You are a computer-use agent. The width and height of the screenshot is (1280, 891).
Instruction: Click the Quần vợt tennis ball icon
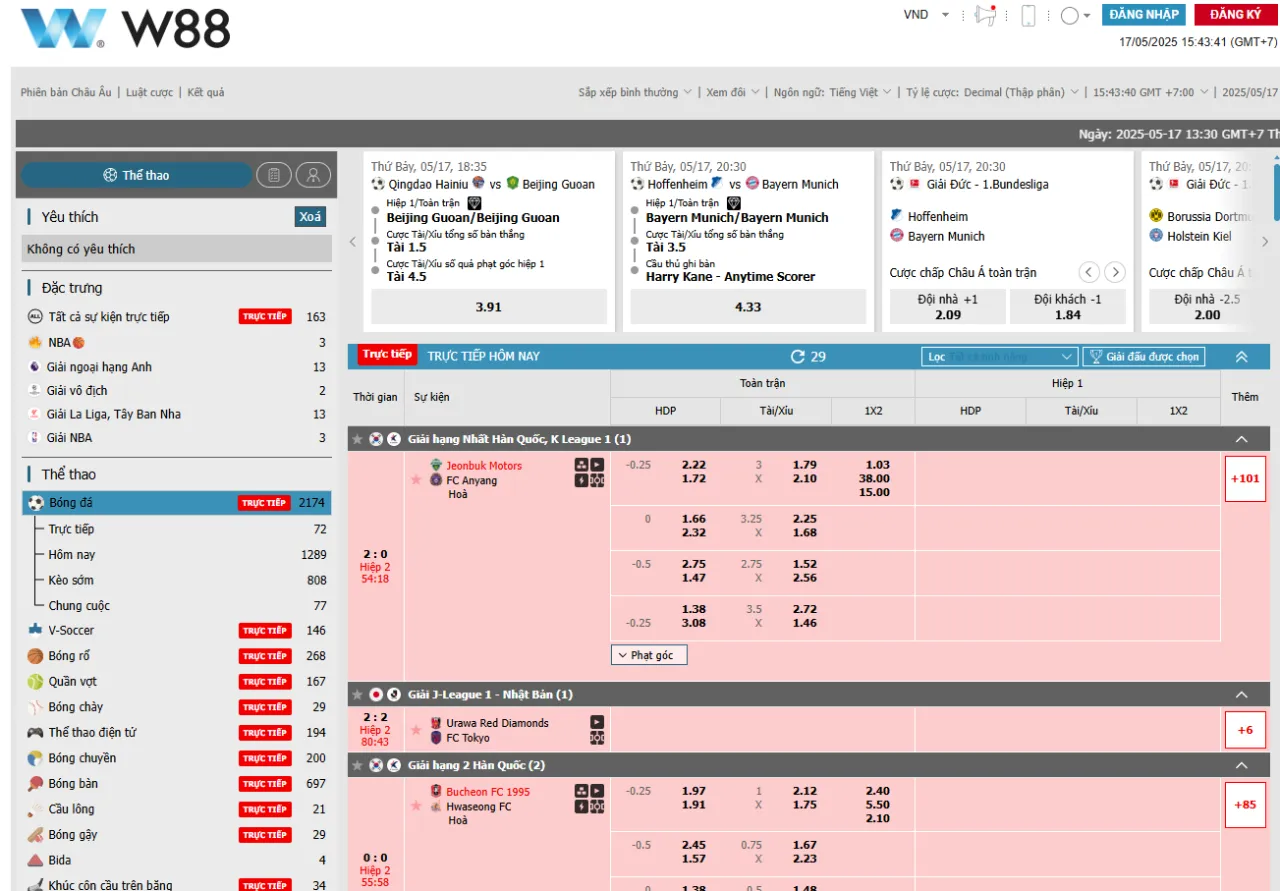pos(35,682)
